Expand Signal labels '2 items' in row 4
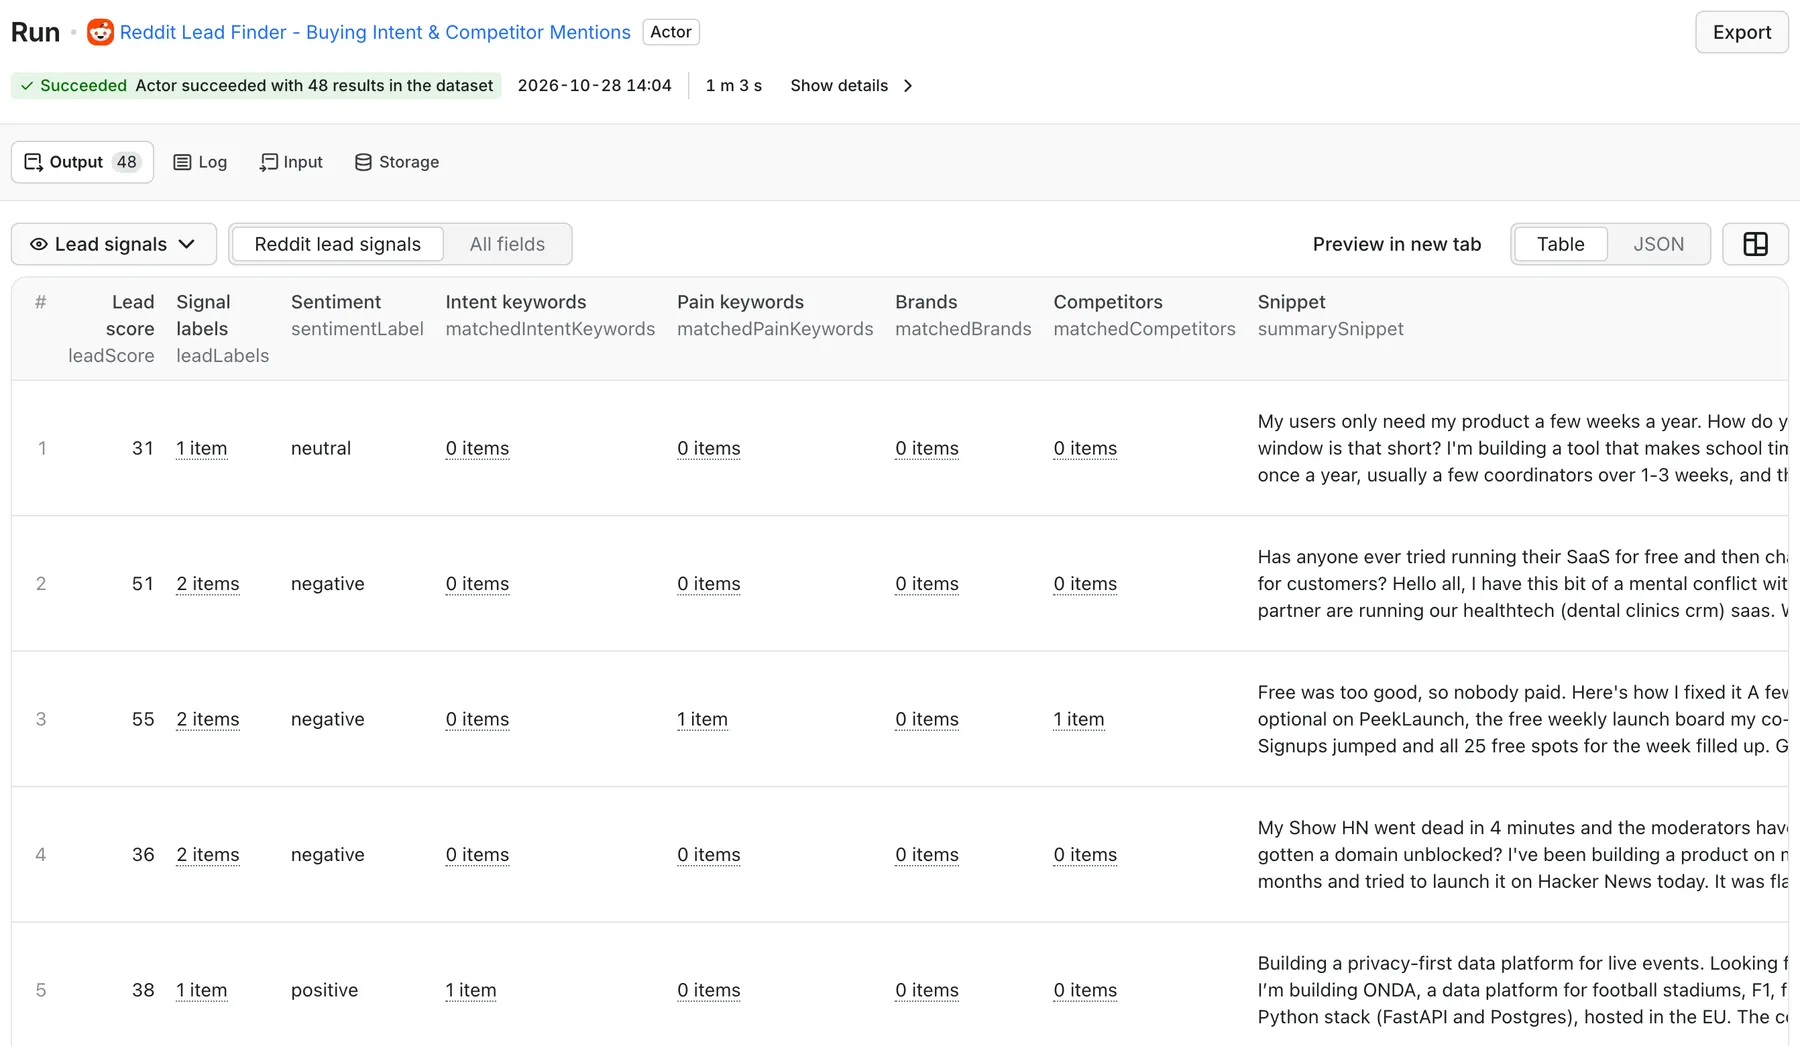Image resolution: width=1800 pixels, height=1046 pixels. 208,855
